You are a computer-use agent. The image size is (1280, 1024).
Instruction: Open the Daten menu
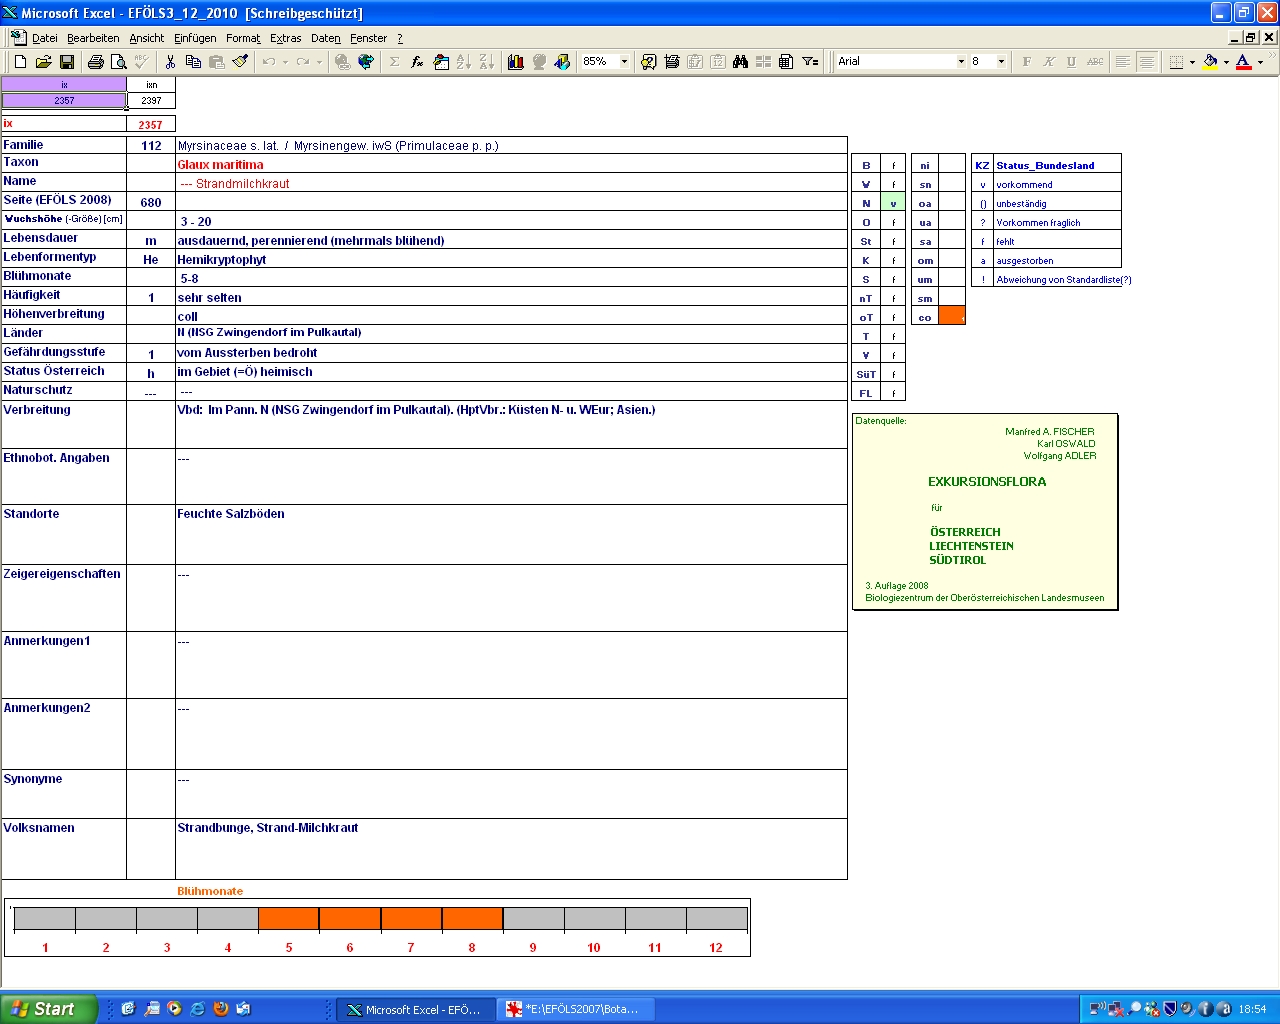pyautogui.click(x=326, y=38)
